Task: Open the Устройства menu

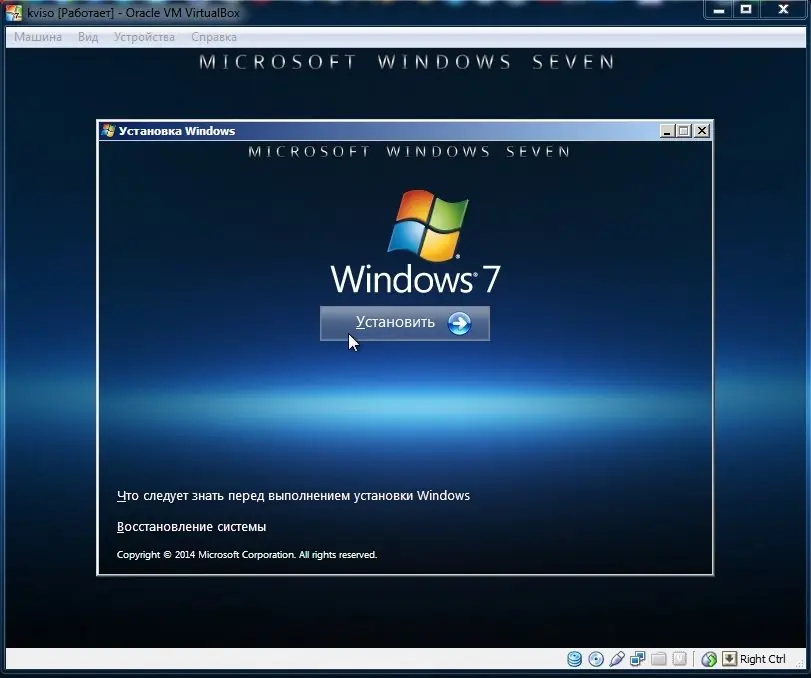Action: [144, 37]
